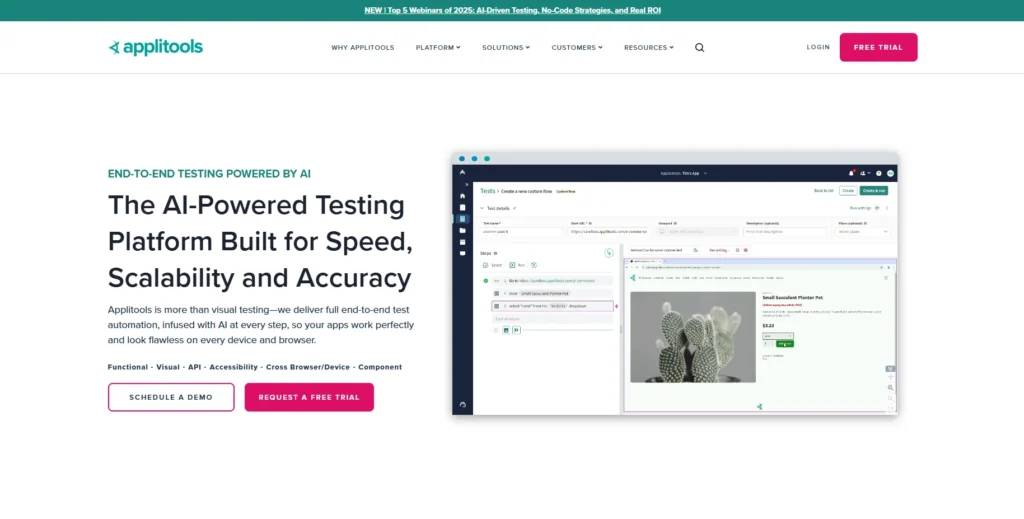This screenshot has height=519, width=1024.
Task: Expand the Solutions menu
Action: pos(506,48)
